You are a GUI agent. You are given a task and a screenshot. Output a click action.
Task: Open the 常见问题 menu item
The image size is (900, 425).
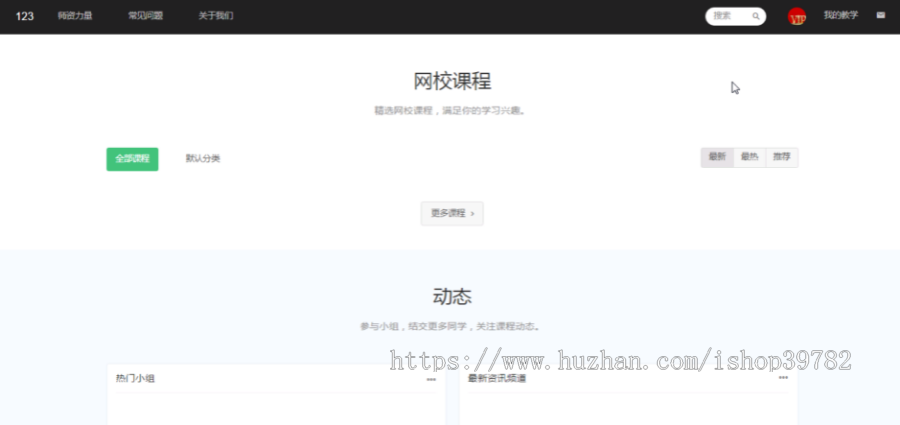click(x=146, y=16)
